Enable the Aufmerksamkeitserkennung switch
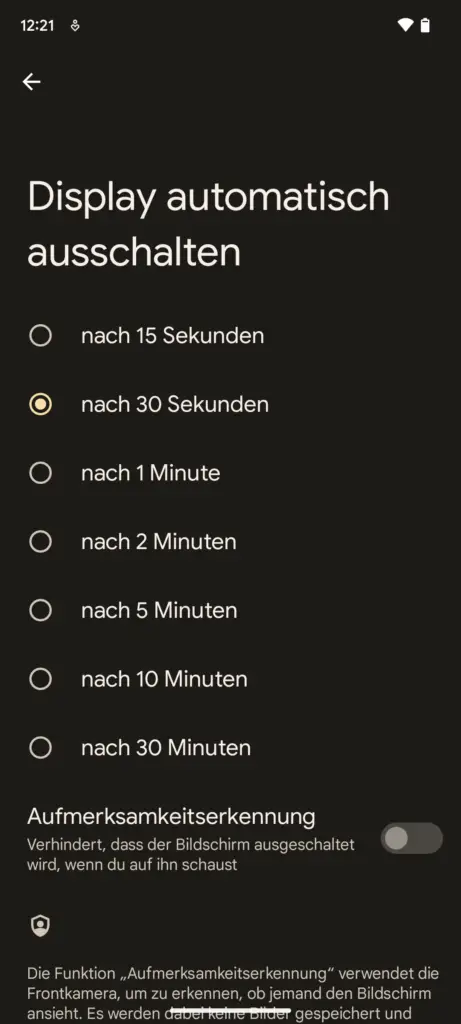The image size is (461, 1024). click(x=411, y=838)
